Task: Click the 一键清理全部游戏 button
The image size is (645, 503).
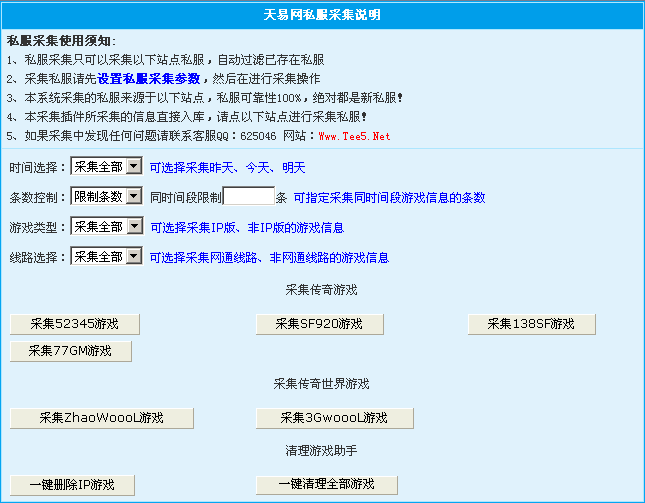Action: click(x=327, y=485)
